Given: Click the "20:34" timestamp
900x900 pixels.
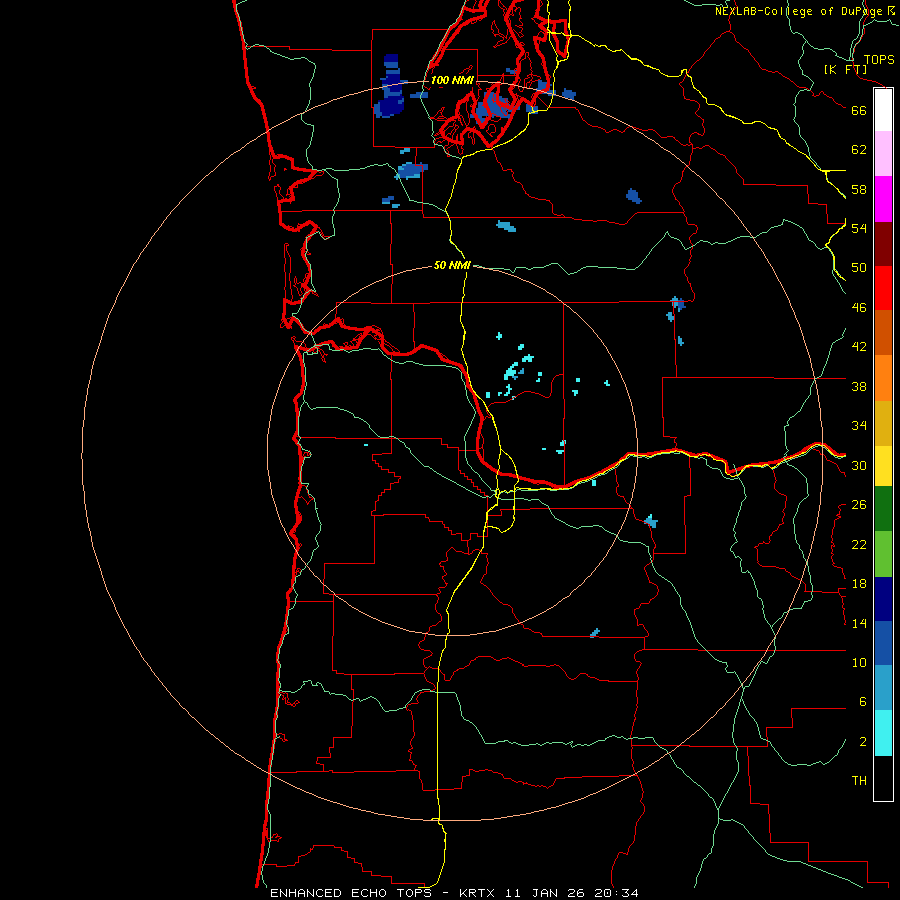Looking at the screenshot, I should [x=615, y=893].
